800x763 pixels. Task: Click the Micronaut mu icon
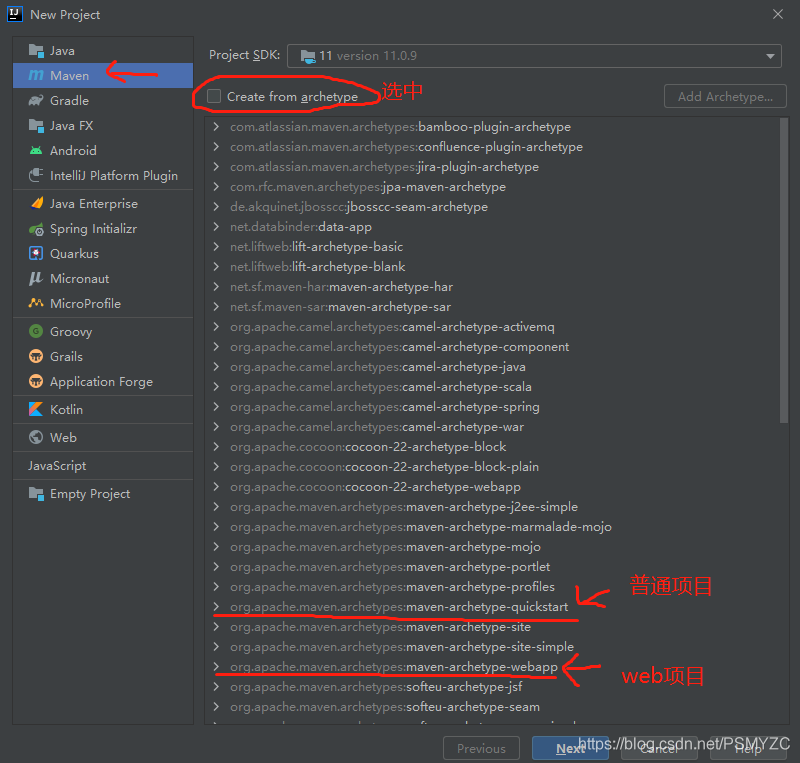pos(36,279)
